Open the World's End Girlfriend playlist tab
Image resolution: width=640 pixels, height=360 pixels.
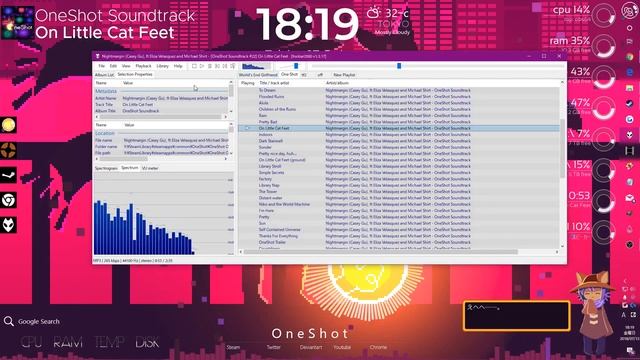(x=258, y=75)
